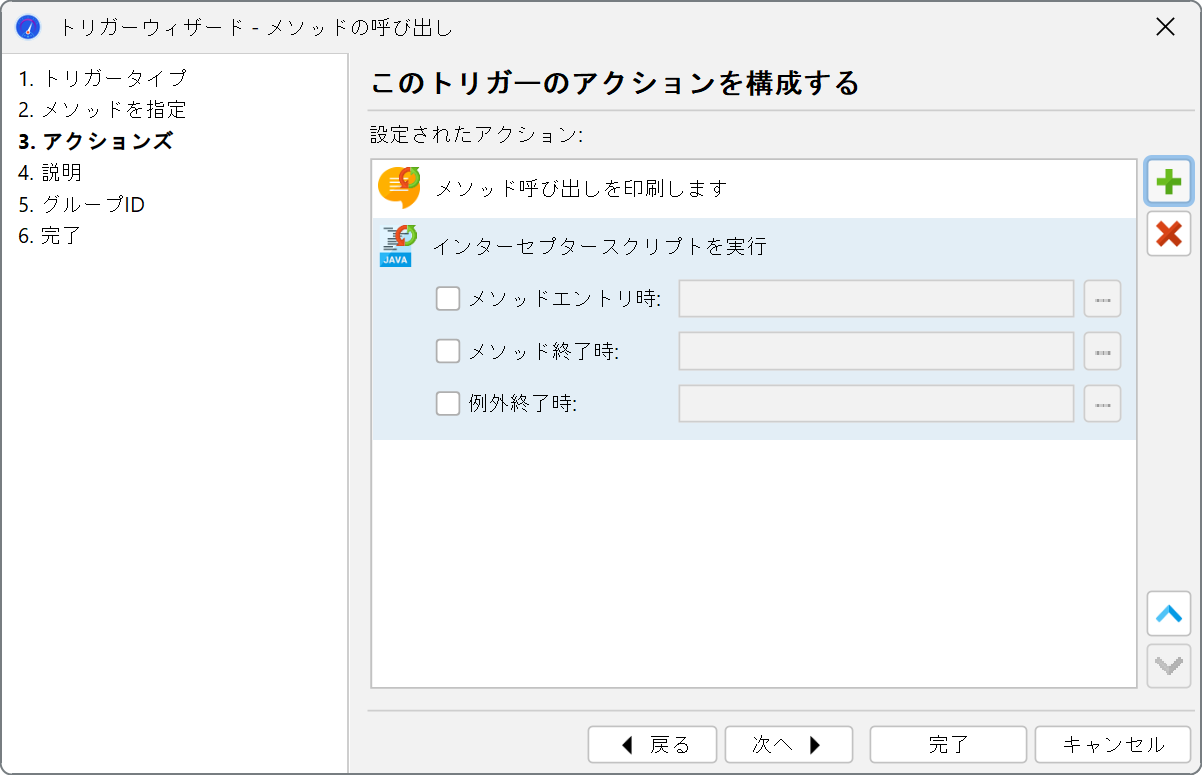The height and width of the screenshot is (775, 1202).
Task: Select メソッド呼び出しを印刷します action row
Action: [754, 188]
